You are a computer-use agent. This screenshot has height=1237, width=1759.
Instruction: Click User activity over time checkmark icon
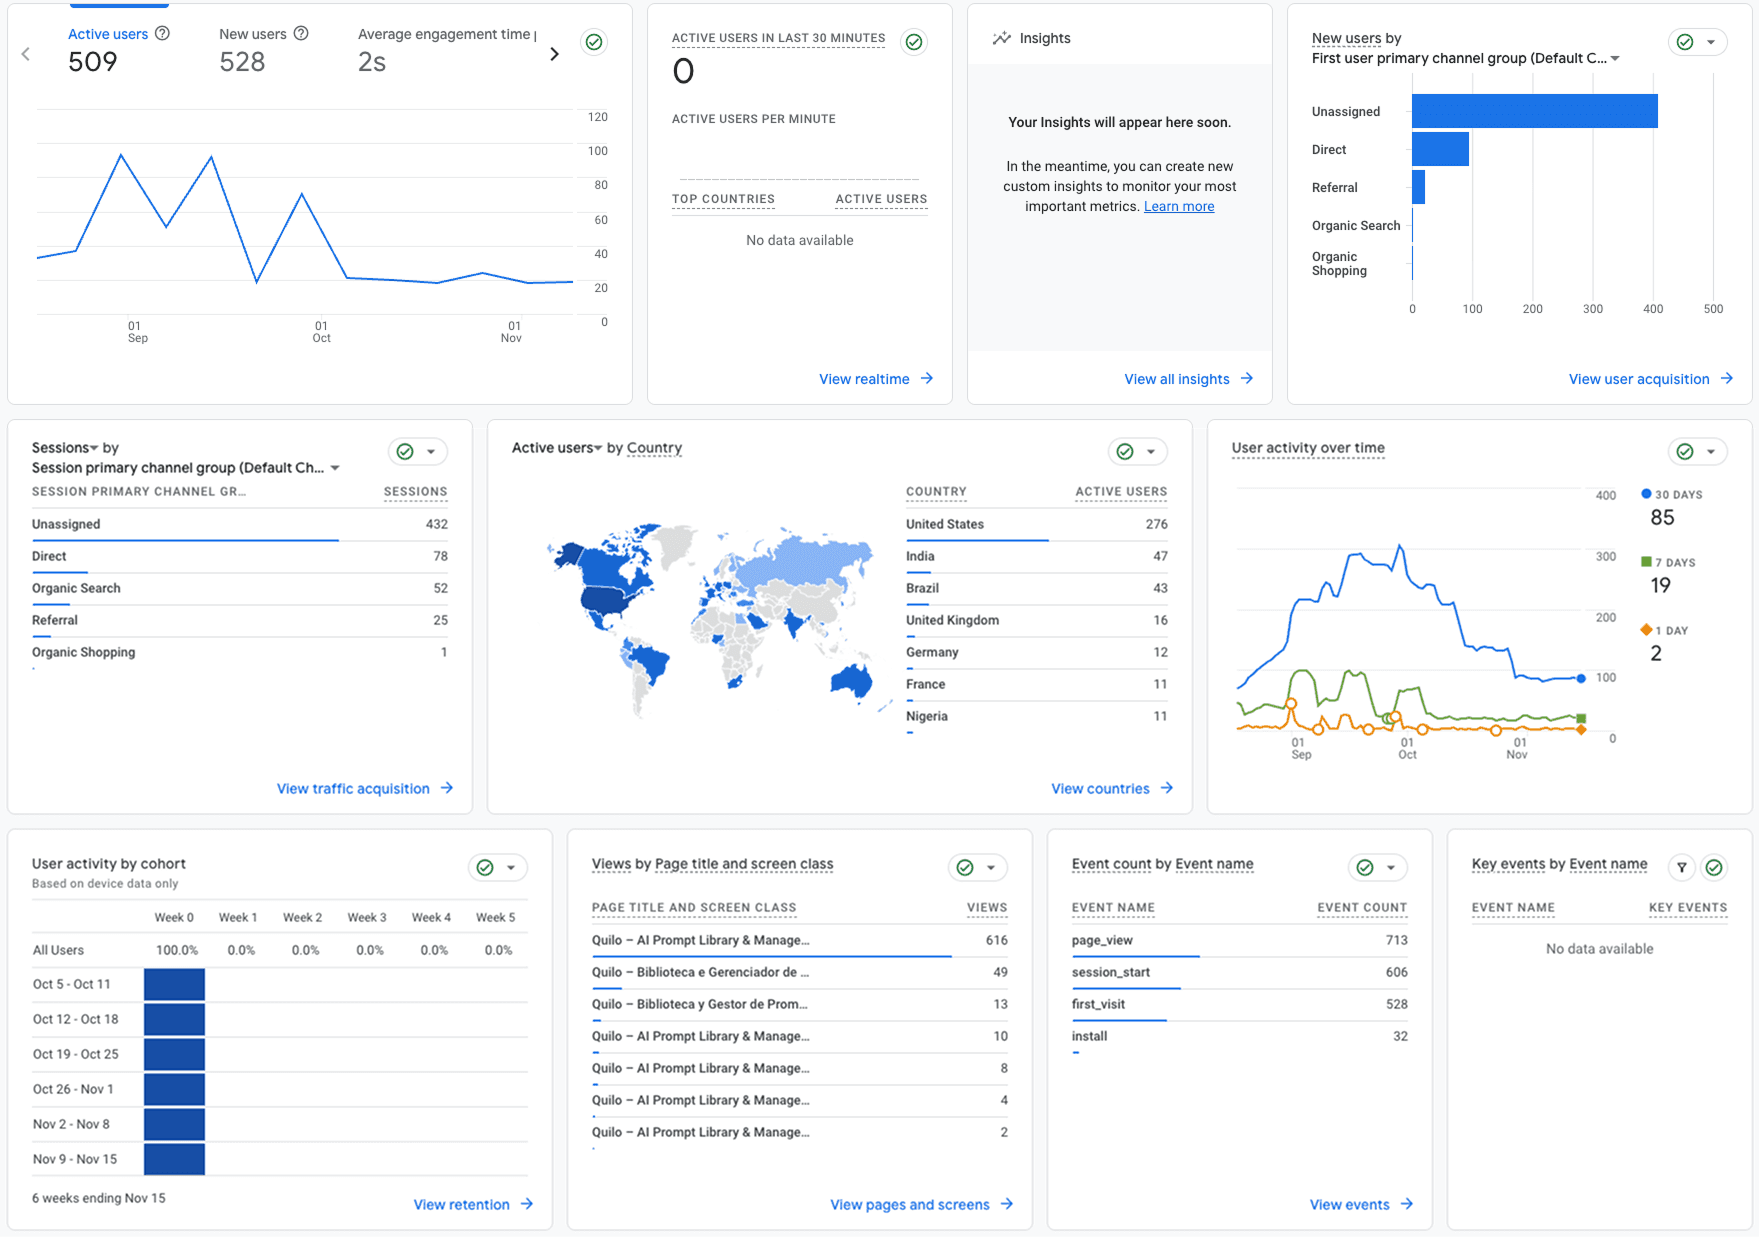point(1685,452)
